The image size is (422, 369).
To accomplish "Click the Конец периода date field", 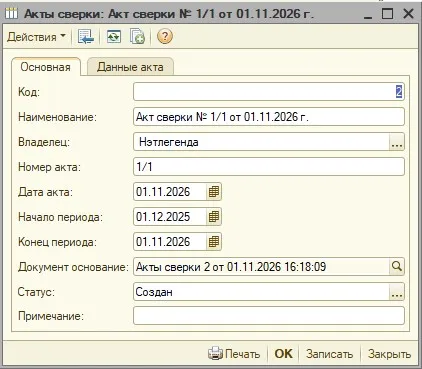I will (x=170, y=242).
